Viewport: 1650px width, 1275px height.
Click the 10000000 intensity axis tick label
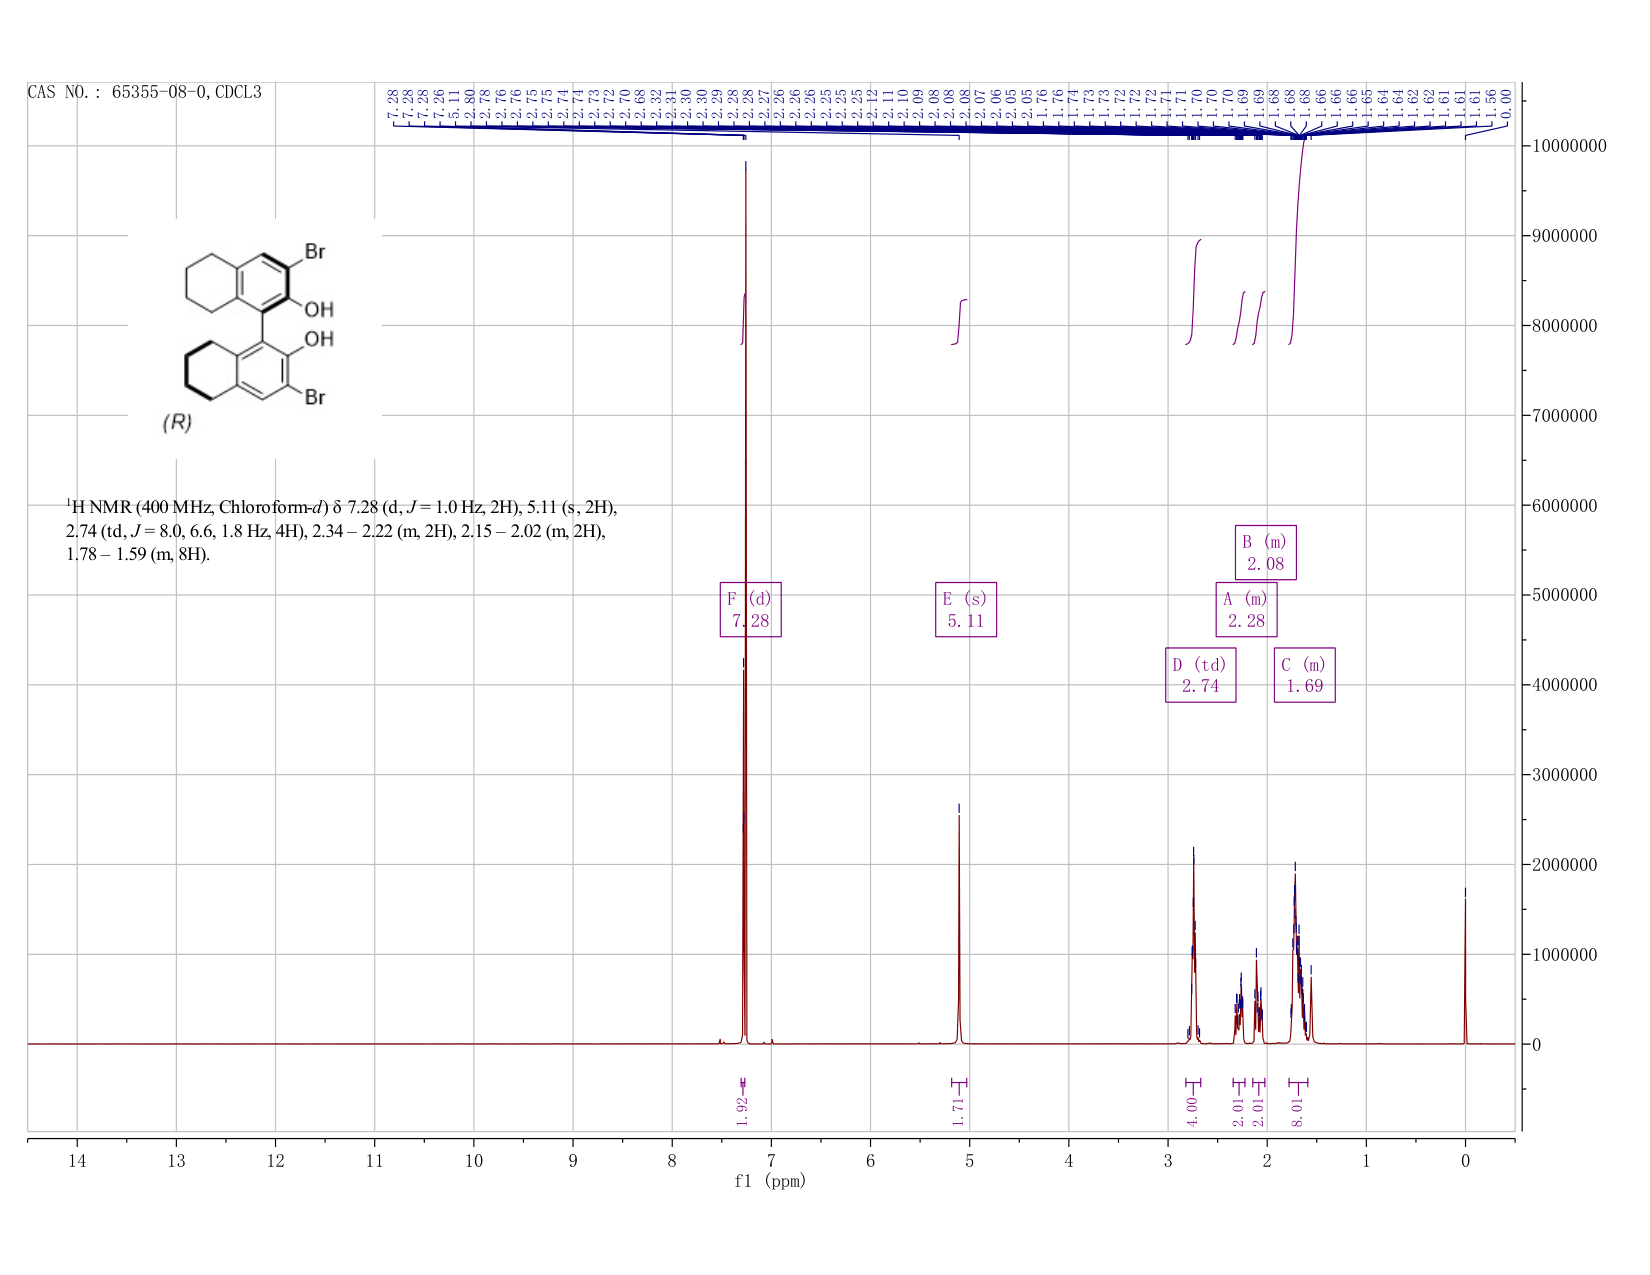1569,147
